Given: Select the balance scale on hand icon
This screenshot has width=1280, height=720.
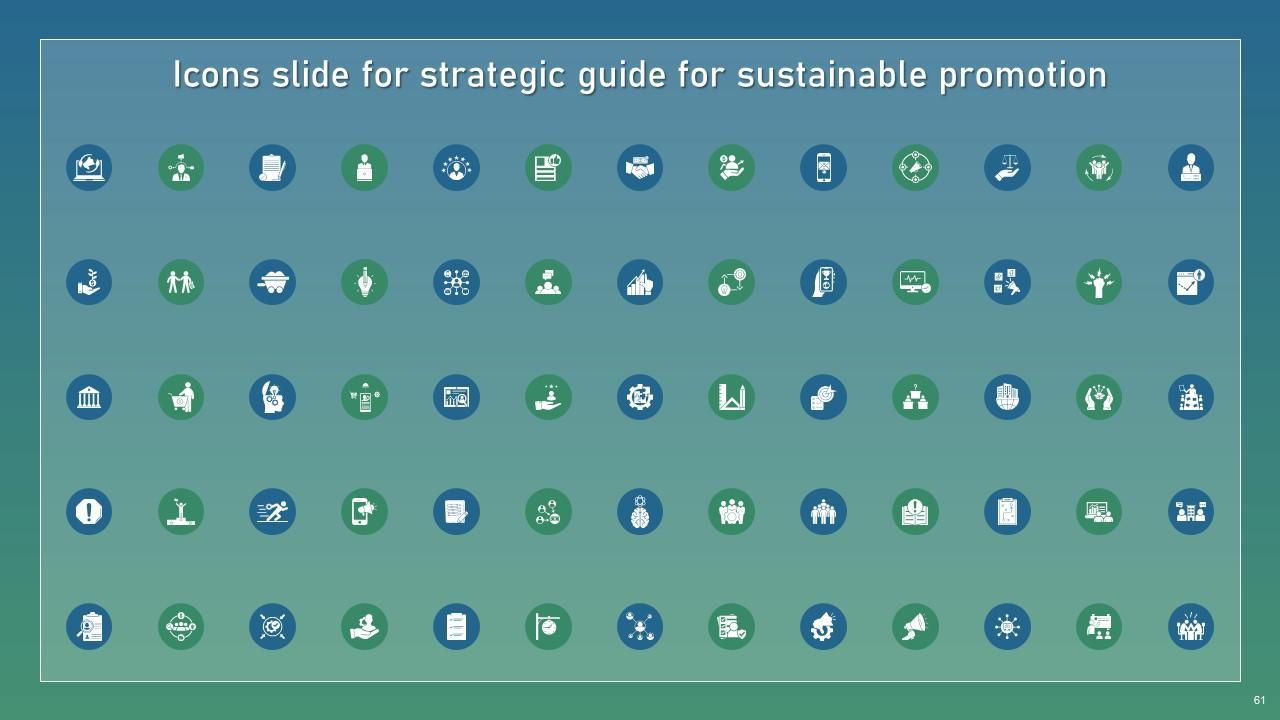Looking at the screenshot, I should pyautogui.click(x=1007, y=167).
